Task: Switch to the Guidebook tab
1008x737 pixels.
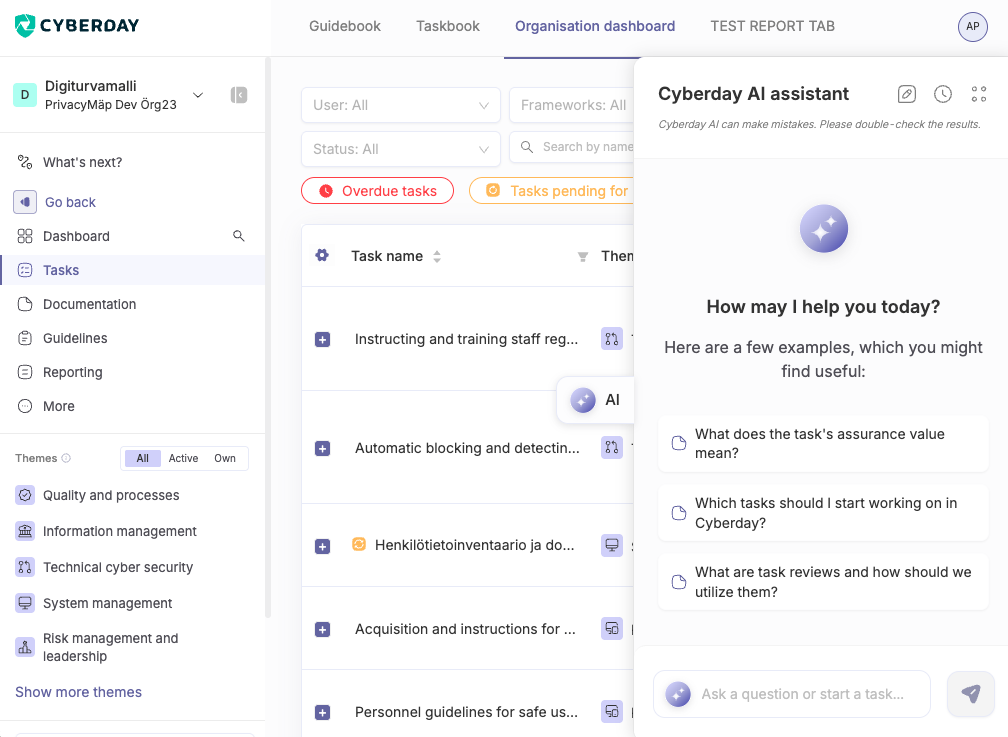Action: point(345,26)
